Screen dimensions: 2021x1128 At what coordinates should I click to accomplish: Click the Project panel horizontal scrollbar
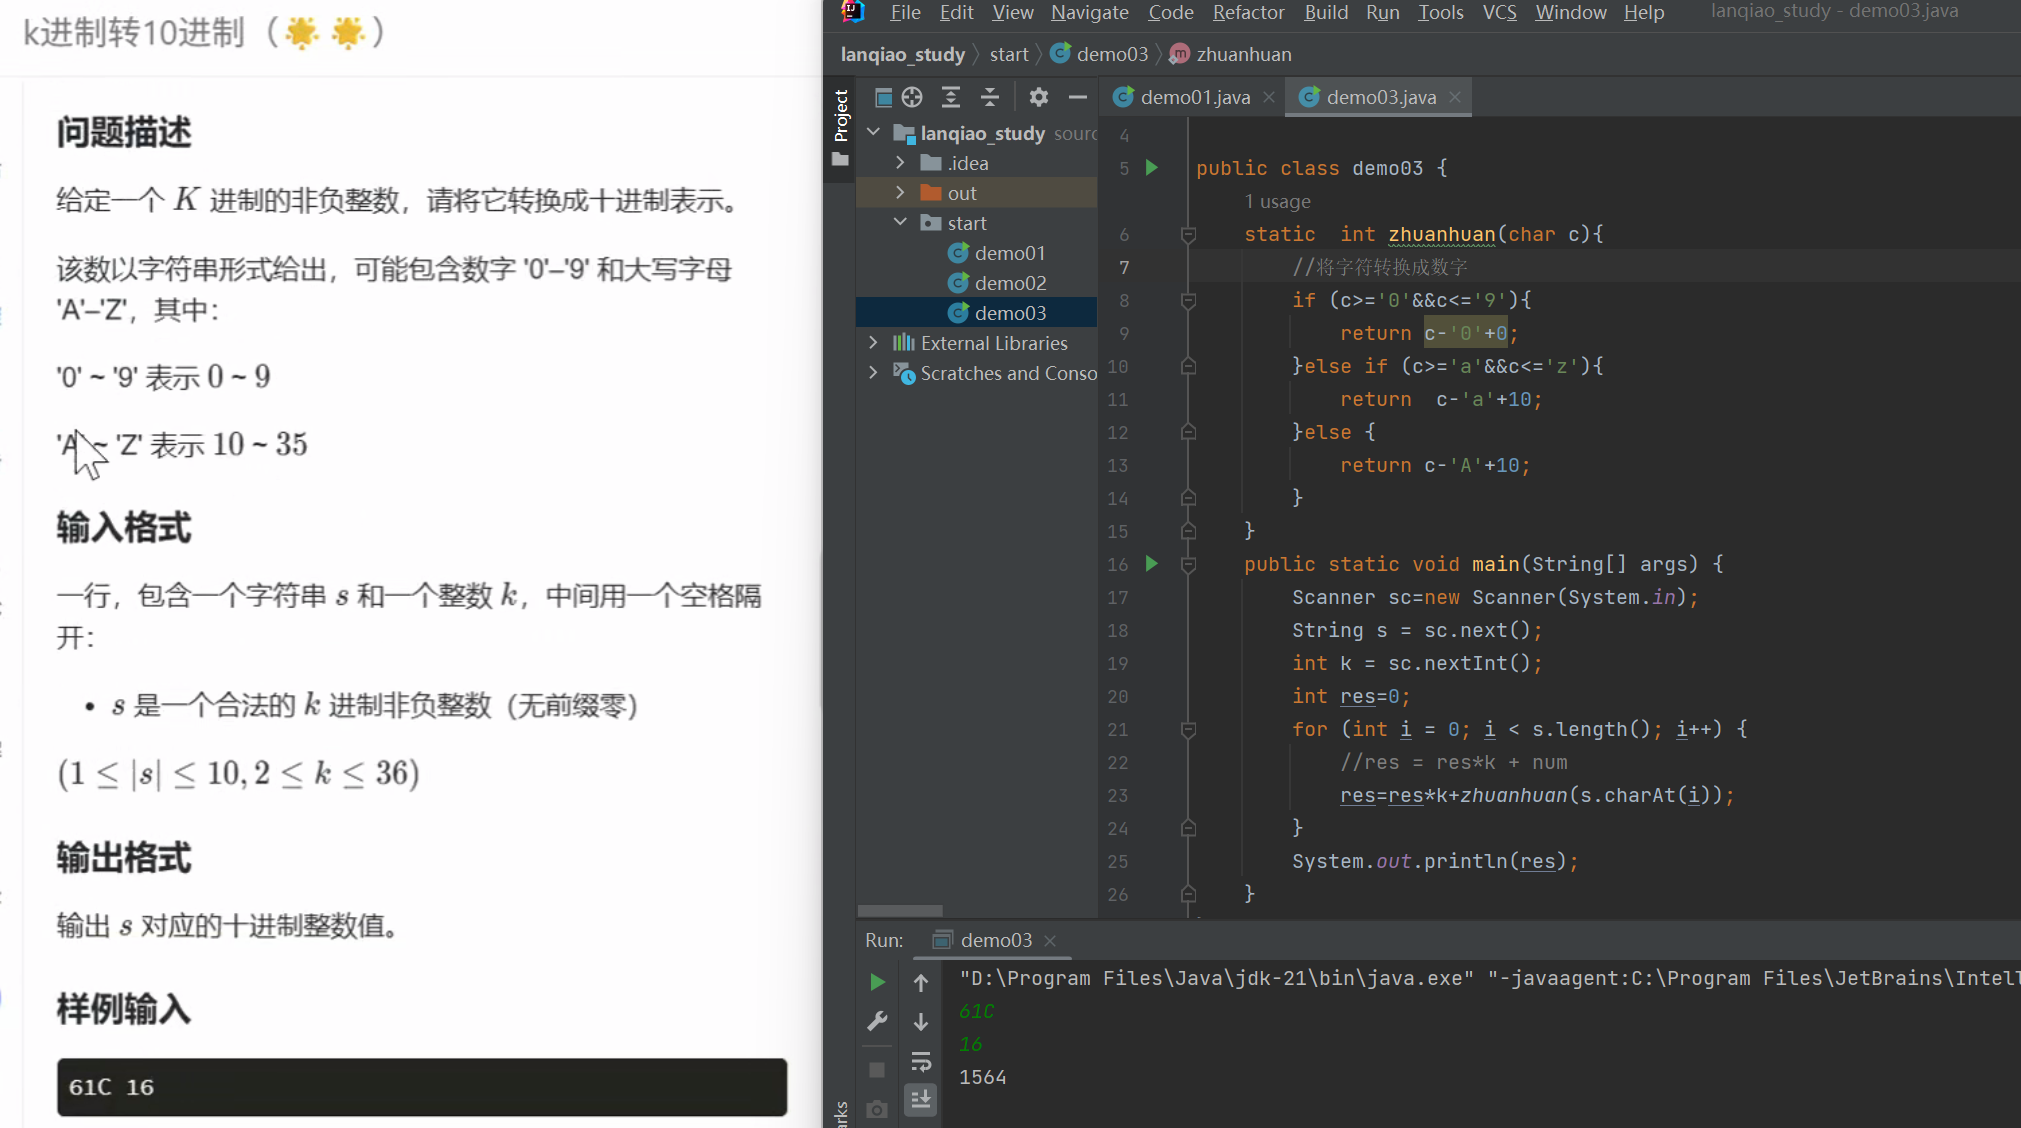tap(900, 911)
